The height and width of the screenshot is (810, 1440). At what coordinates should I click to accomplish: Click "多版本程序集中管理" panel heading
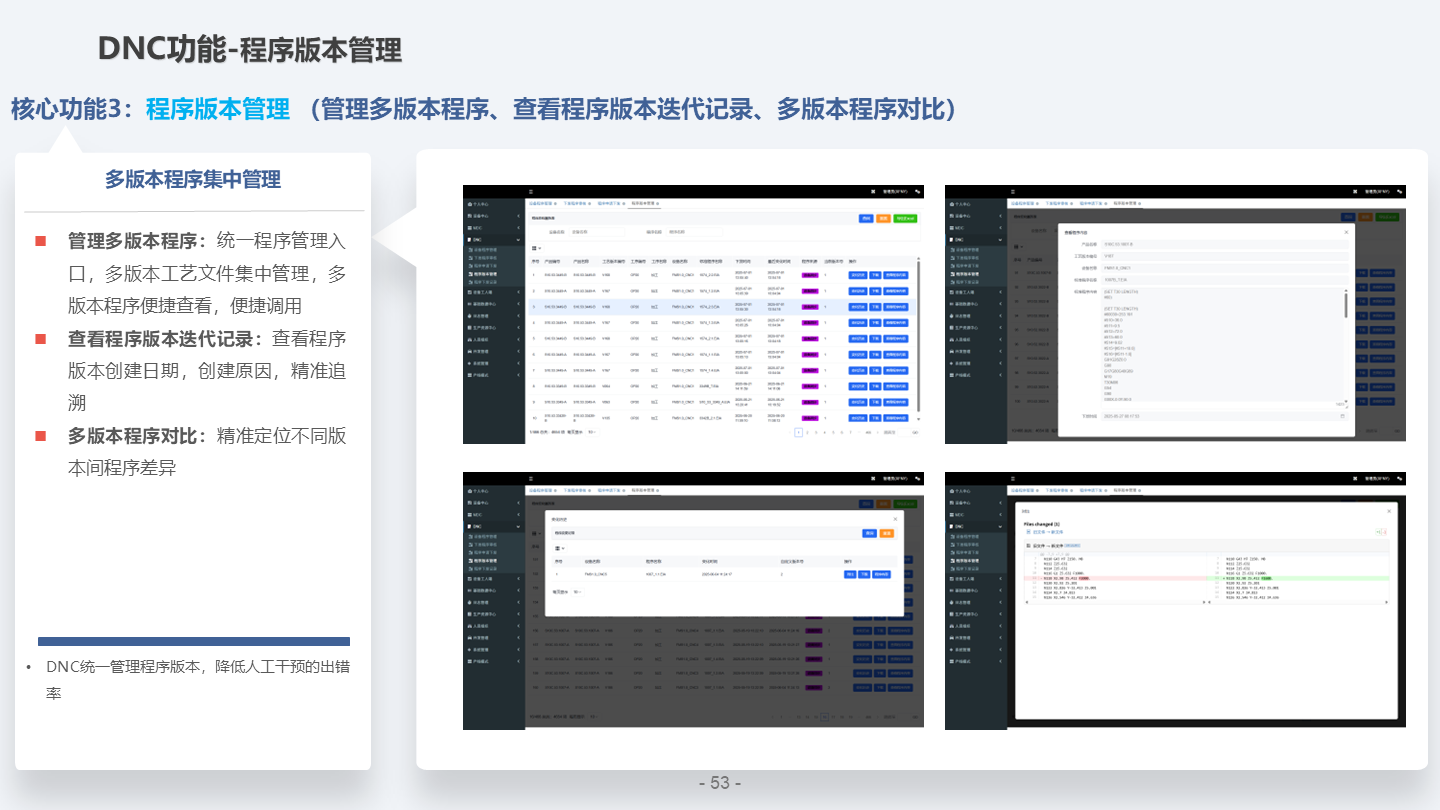[193, 179]
